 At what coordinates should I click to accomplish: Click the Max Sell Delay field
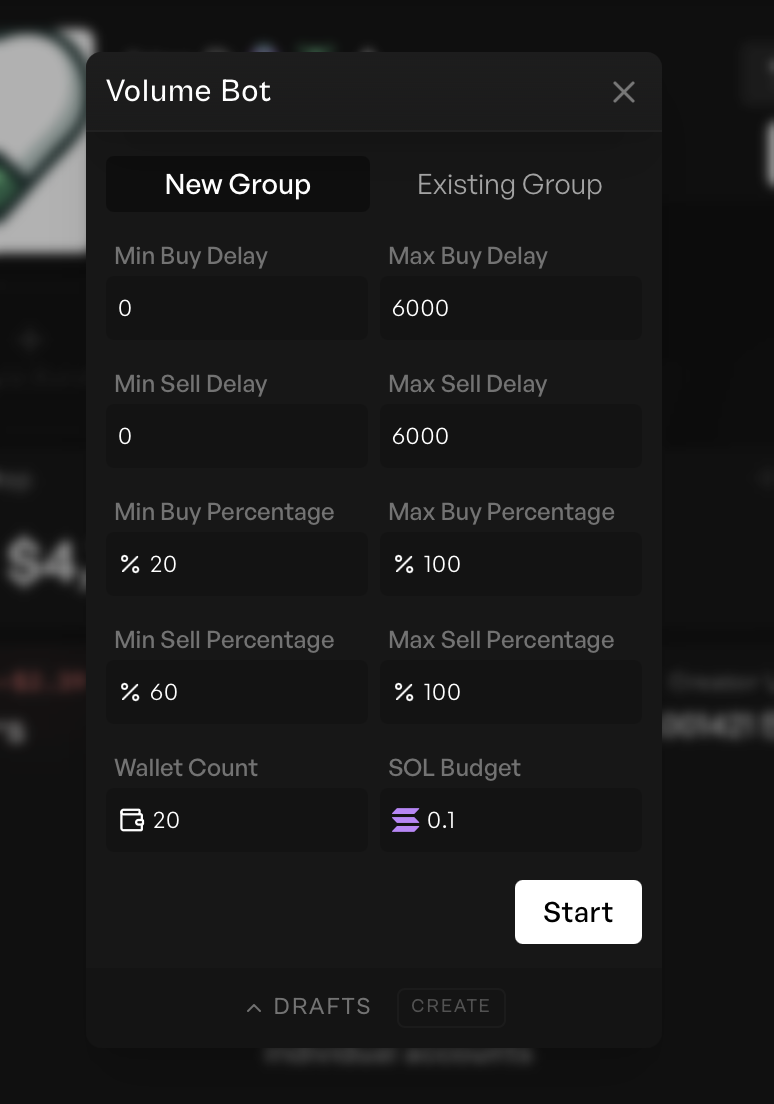(510, 436)
